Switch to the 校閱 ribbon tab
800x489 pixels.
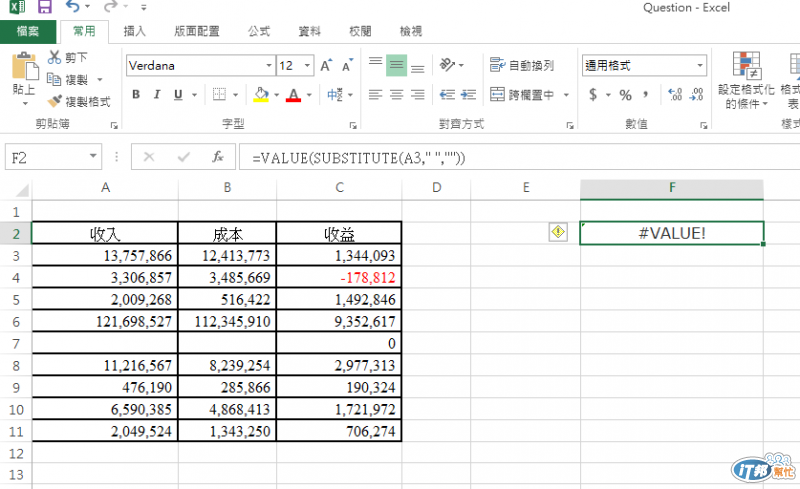360,31
